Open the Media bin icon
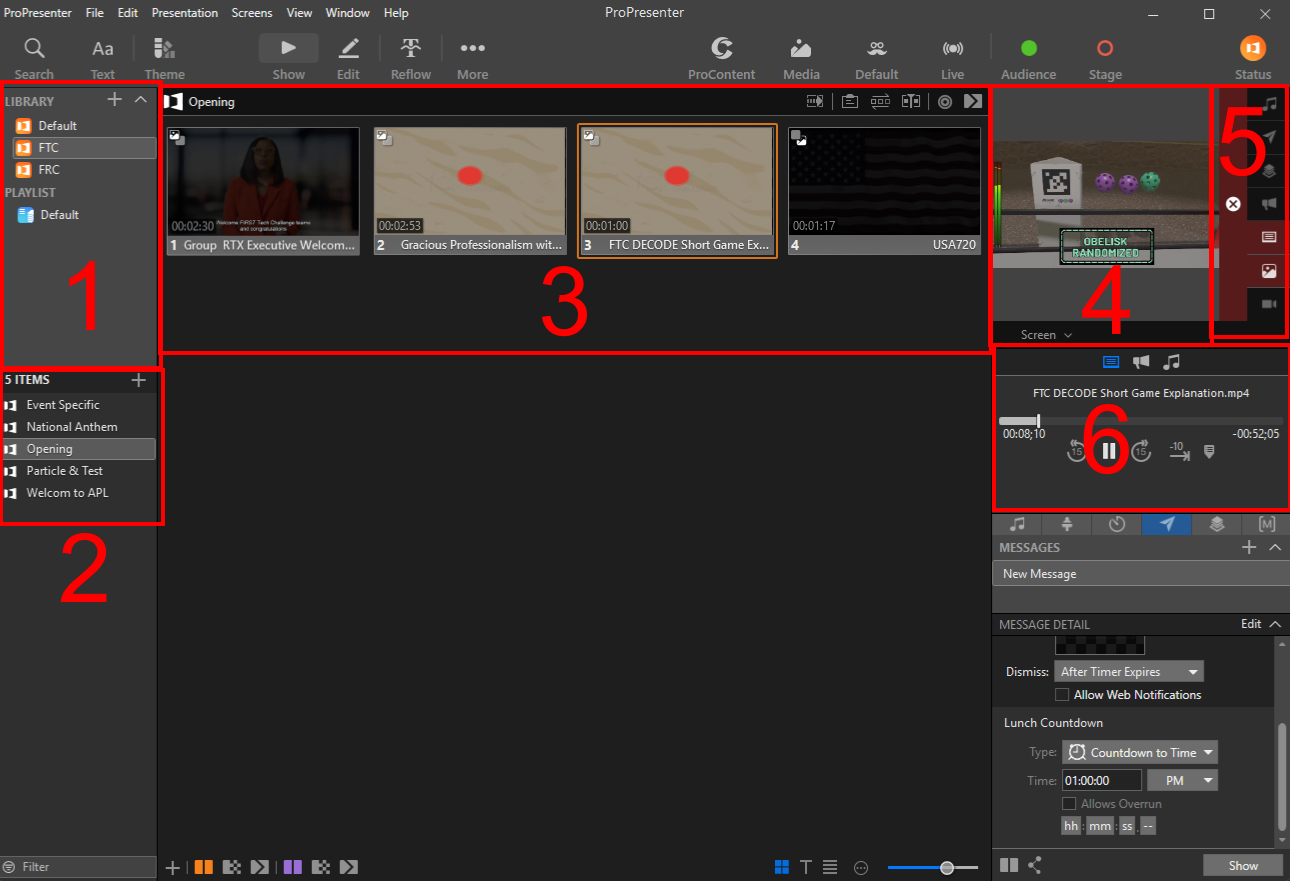The width and height of the screenshot is (1290, 881). tap(801, 49)
